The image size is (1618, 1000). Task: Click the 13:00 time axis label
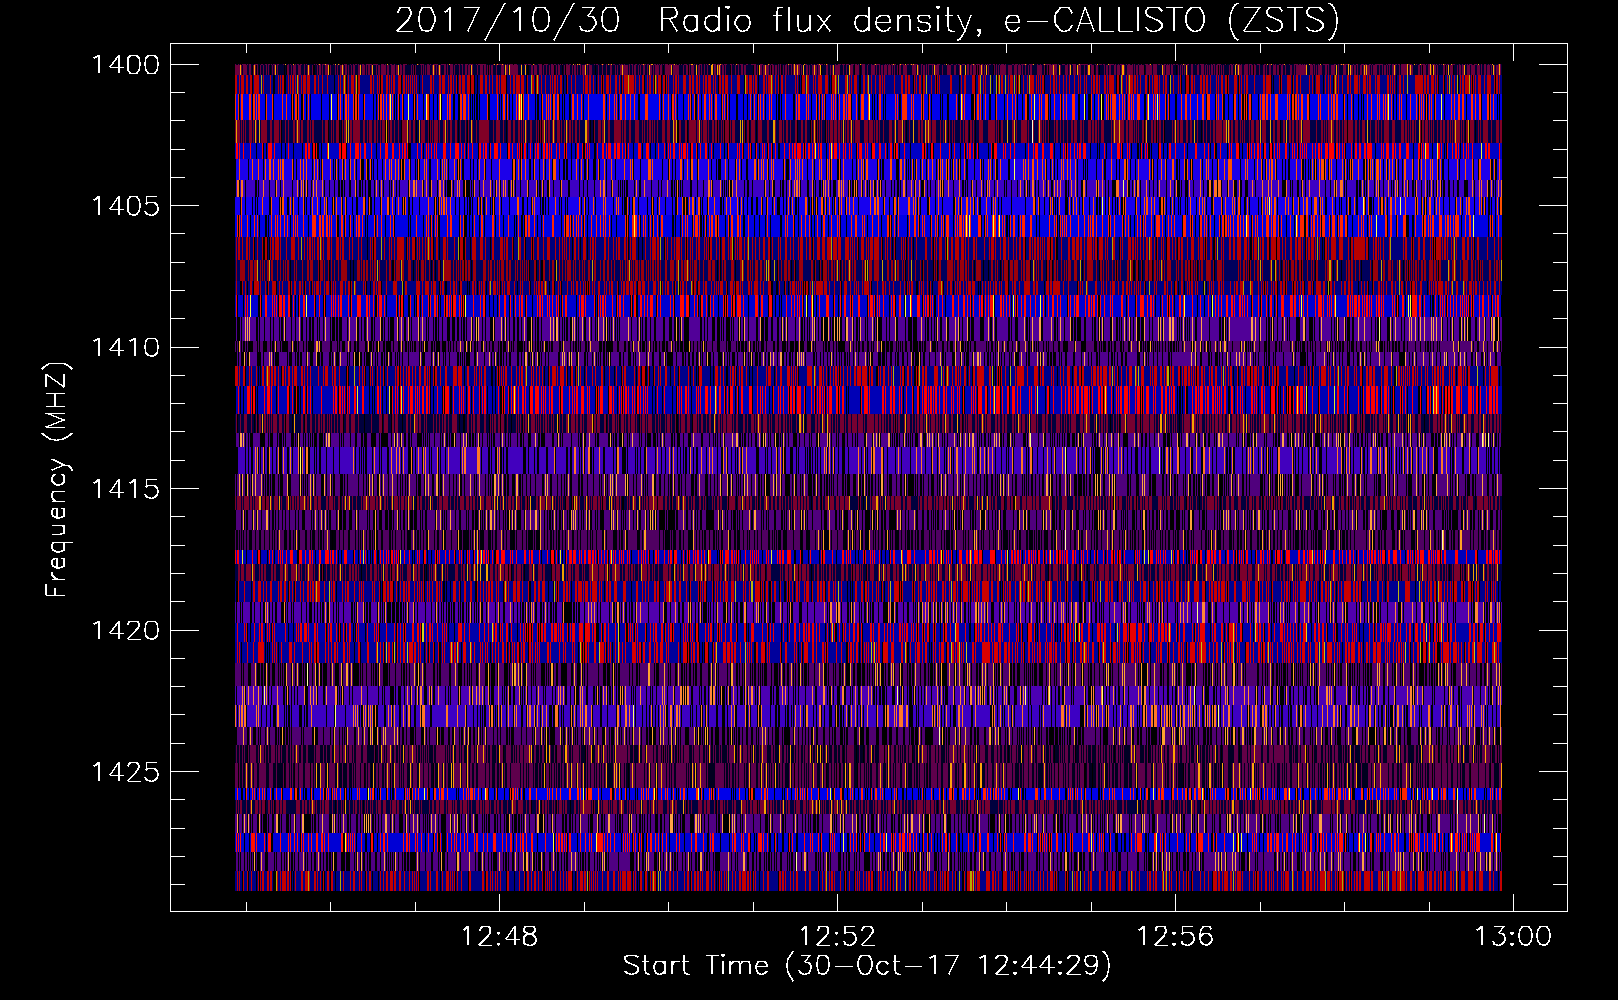(1513, 937)
